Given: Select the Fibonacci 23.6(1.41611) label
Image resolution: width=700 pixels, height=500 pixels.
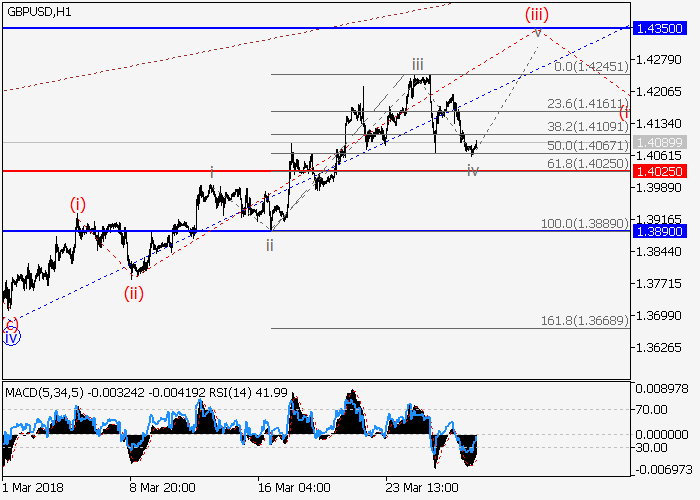Looking at the screenshot, I should pyautogui.click(x=588, y=104).
